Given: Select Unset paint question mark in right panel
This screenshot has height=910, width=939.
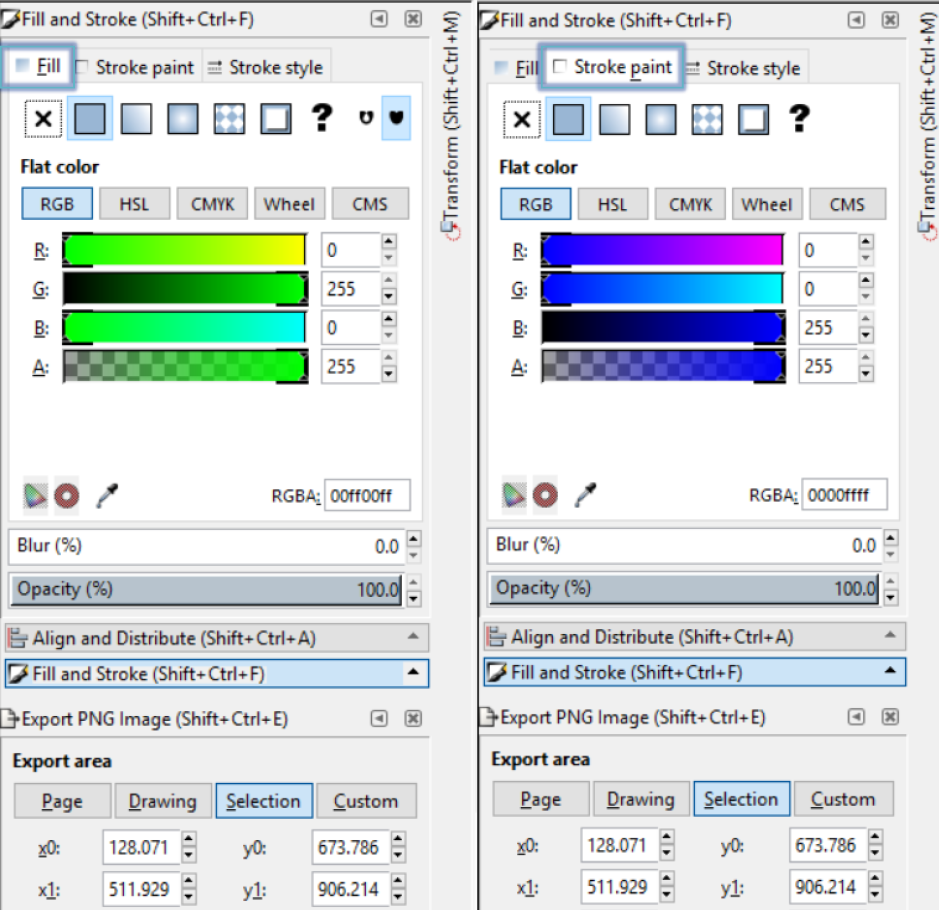Looking at the screenshot, I should tap(800, 119).
